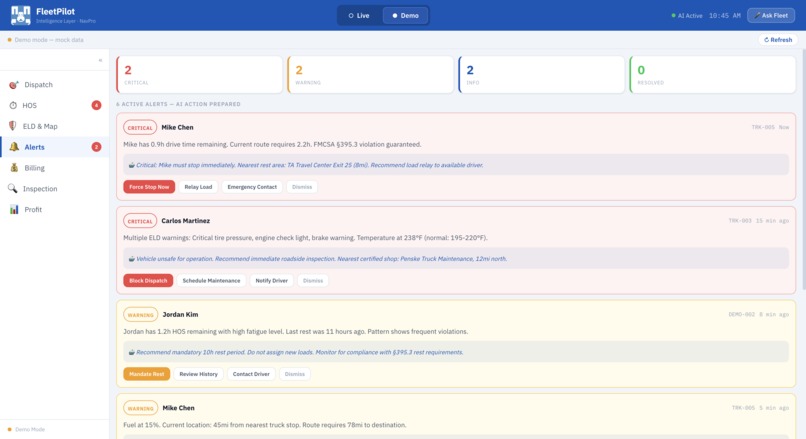Open the Alerts page
Screen dimensions: 806x439
click(54, 147)
